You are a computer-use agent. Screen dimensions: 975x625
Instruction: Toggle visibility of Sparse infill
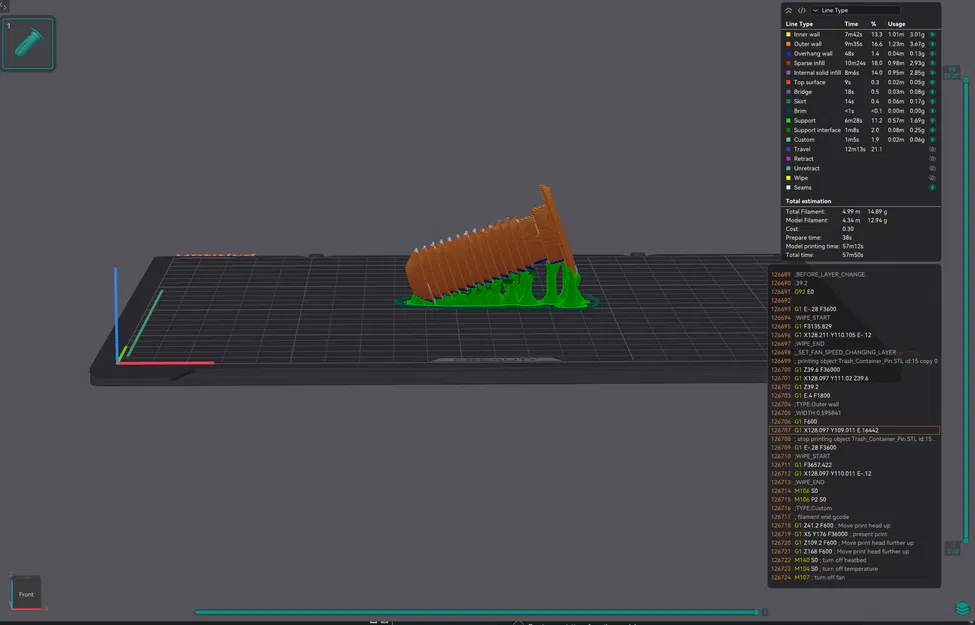click(932, 63)
